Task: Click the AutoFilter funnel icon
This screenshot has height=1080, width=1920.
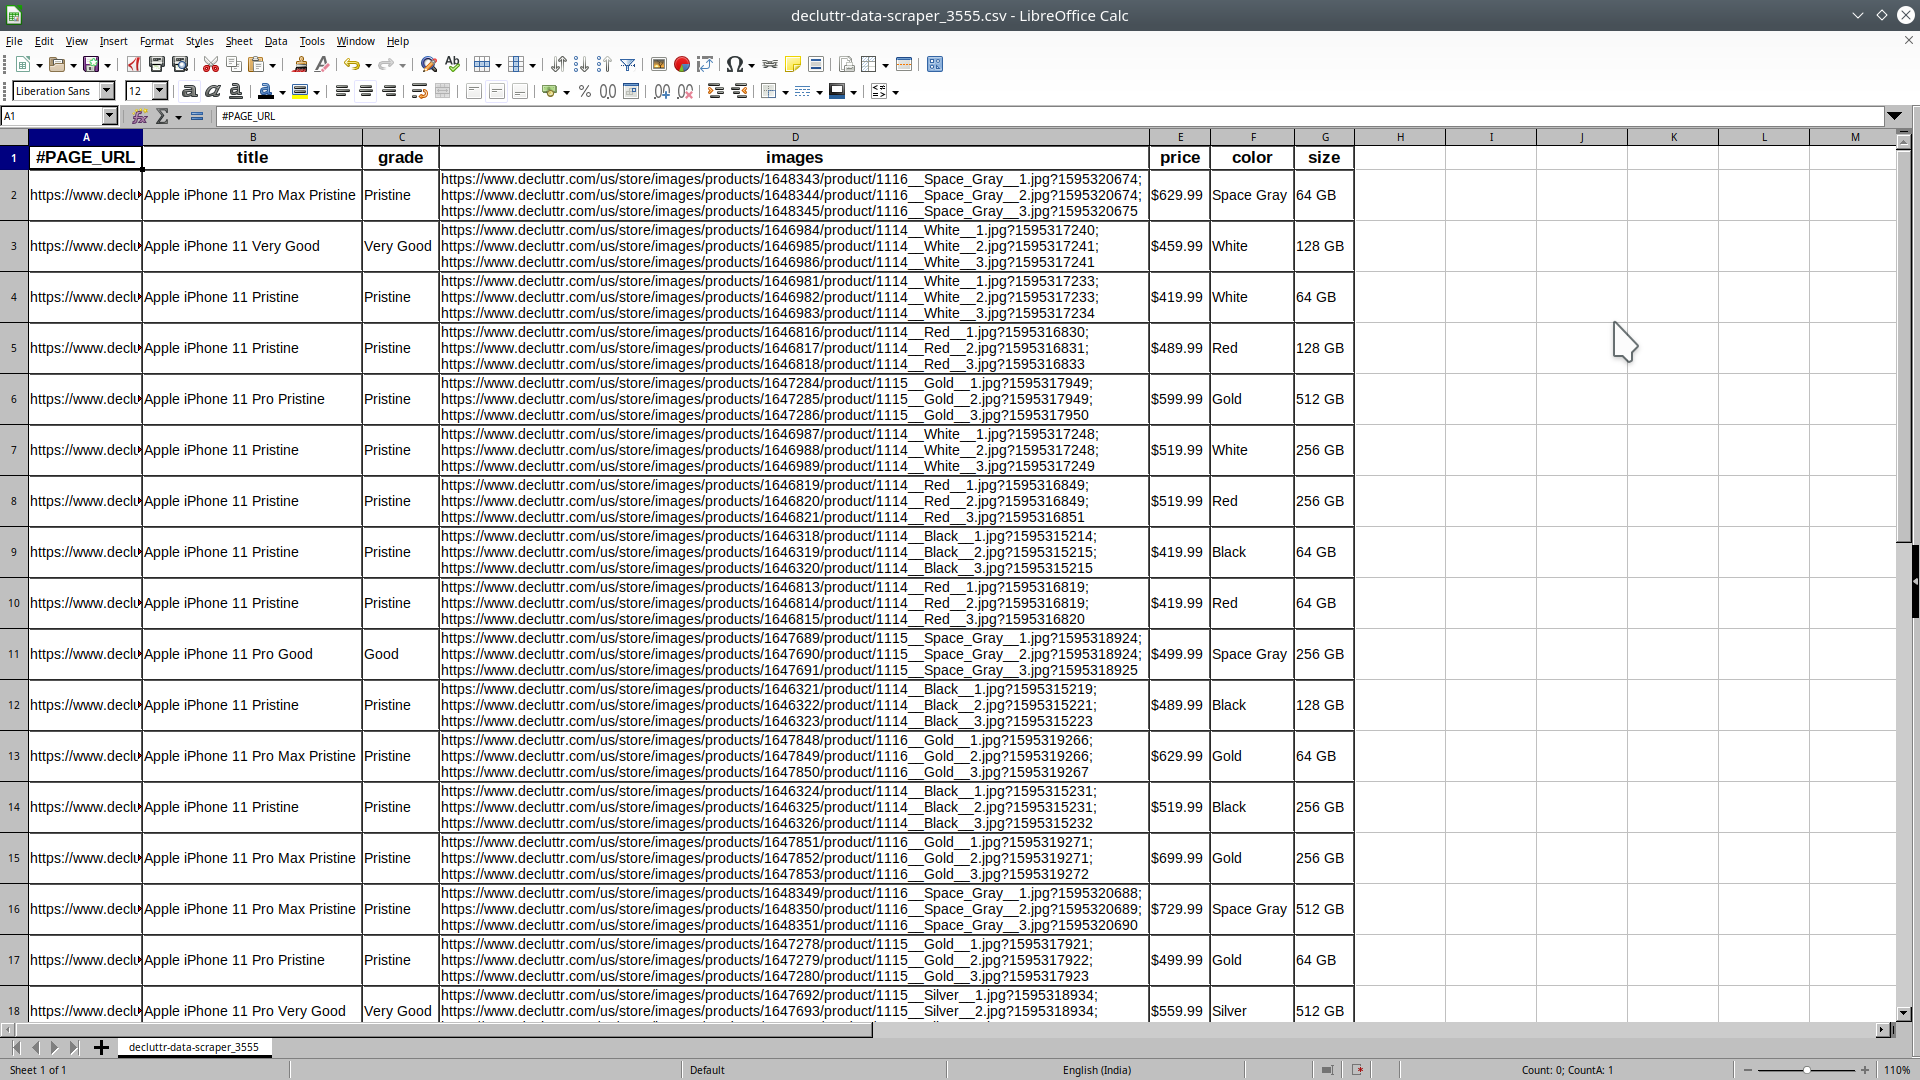Action: click(628, 64)
